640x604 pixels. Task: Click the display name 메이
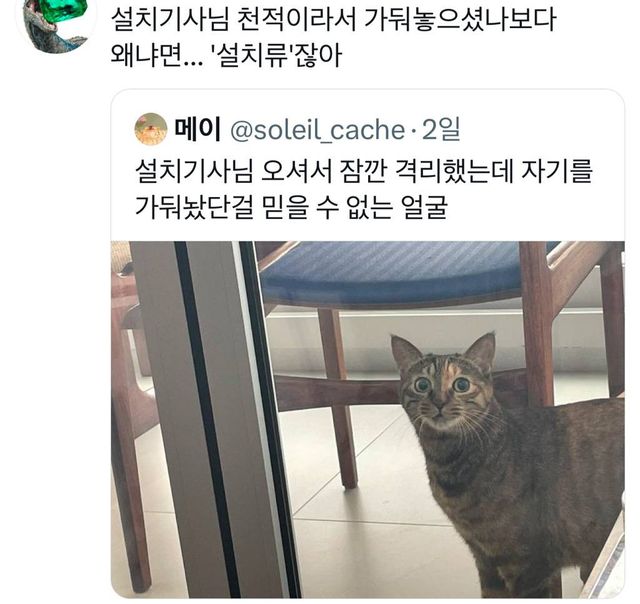coord(198,129)
